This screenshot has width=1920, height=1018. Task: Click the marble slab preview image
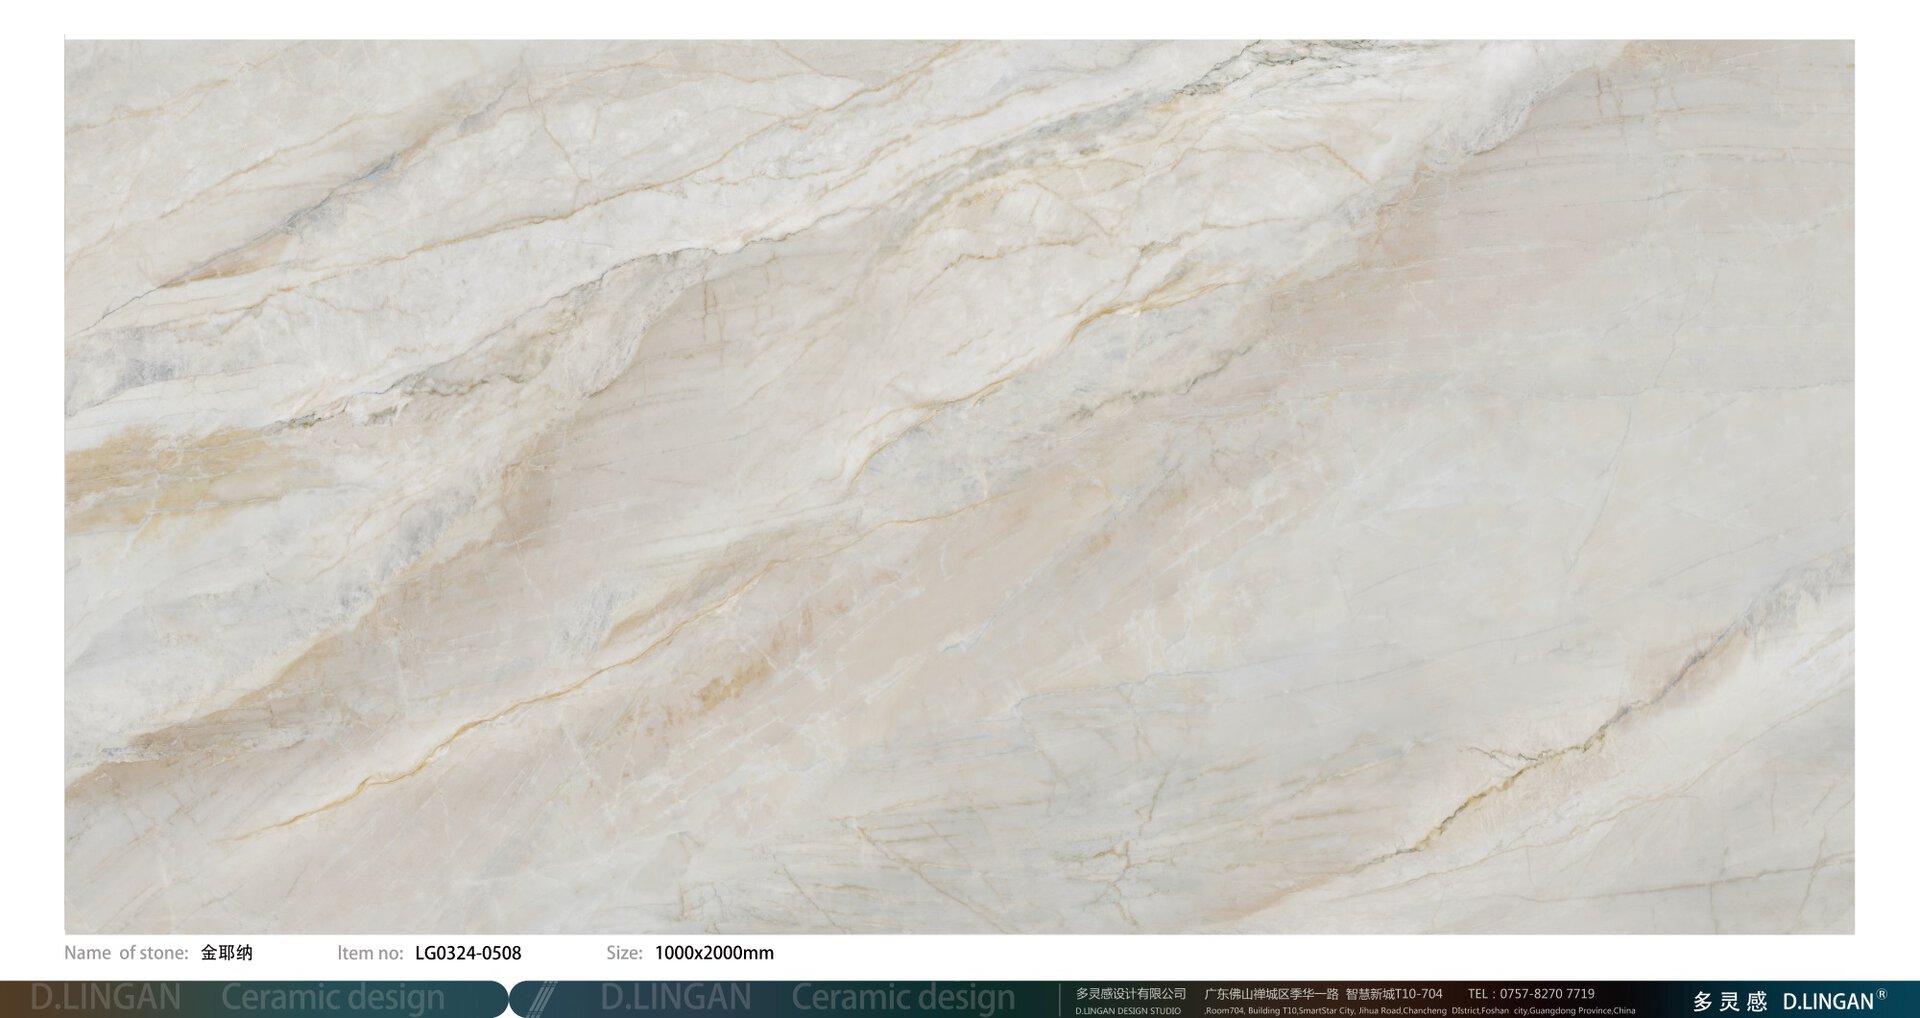click(x=959, y=486)
